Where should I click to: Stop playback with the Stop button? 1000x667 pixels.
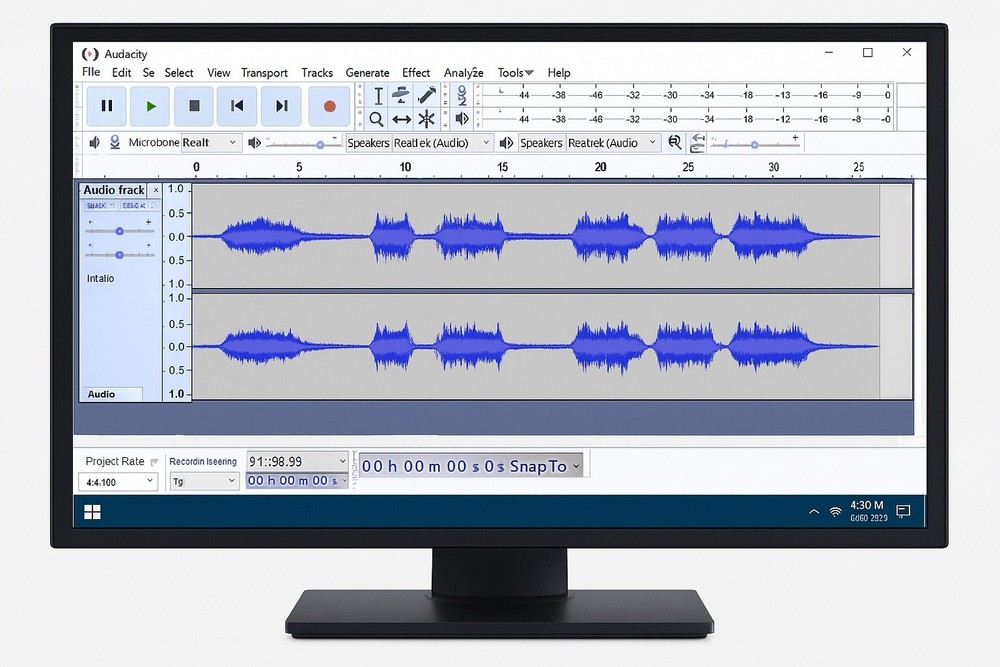194,106
